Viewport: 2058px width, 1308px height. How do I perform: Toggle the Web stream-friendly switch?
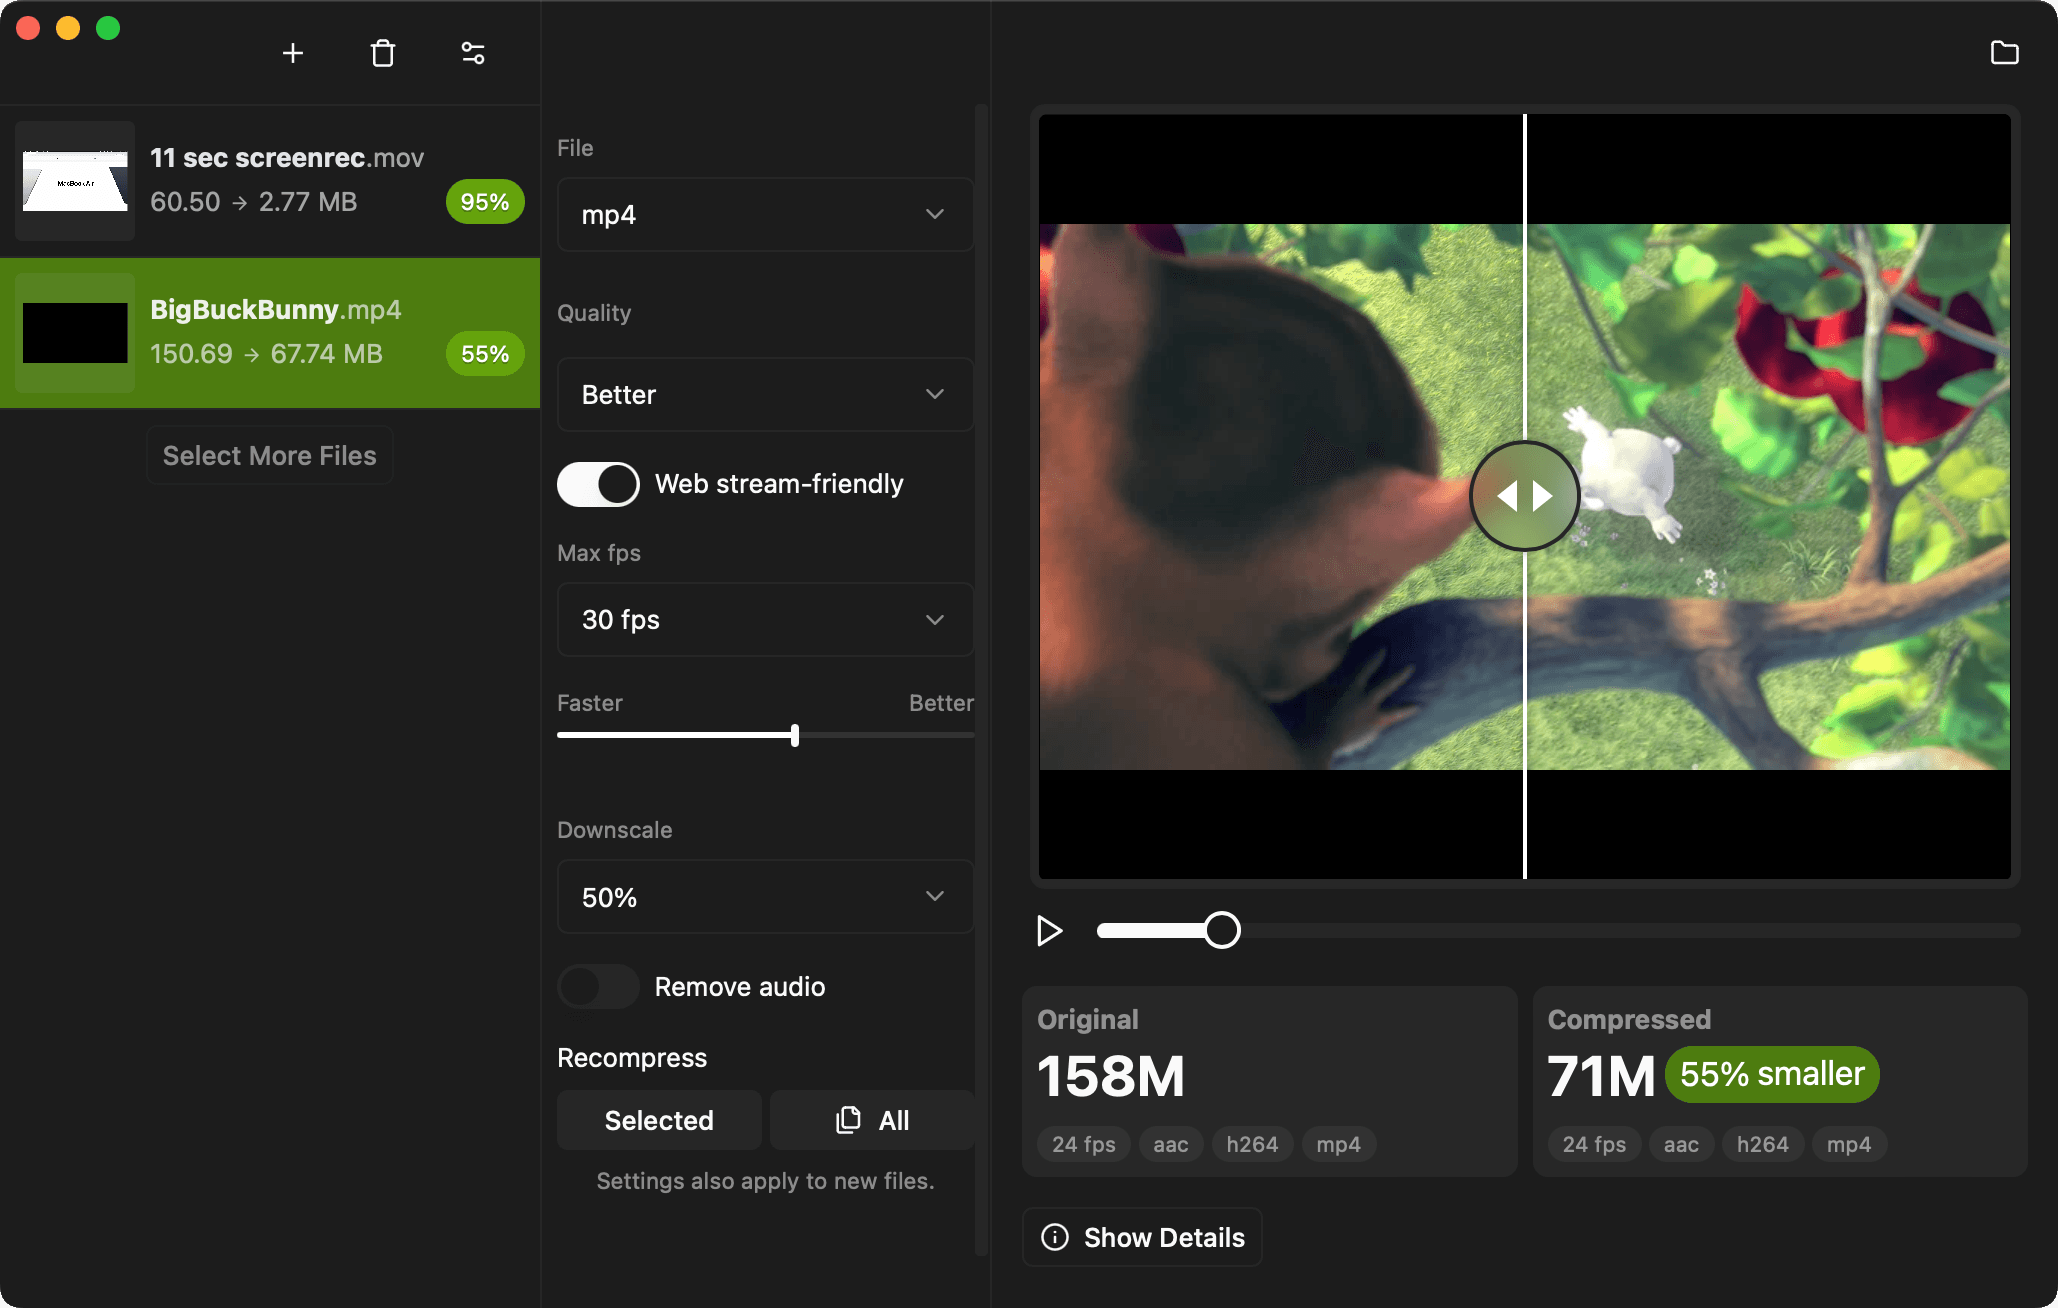pyautogui.click(x=596, y=482)
